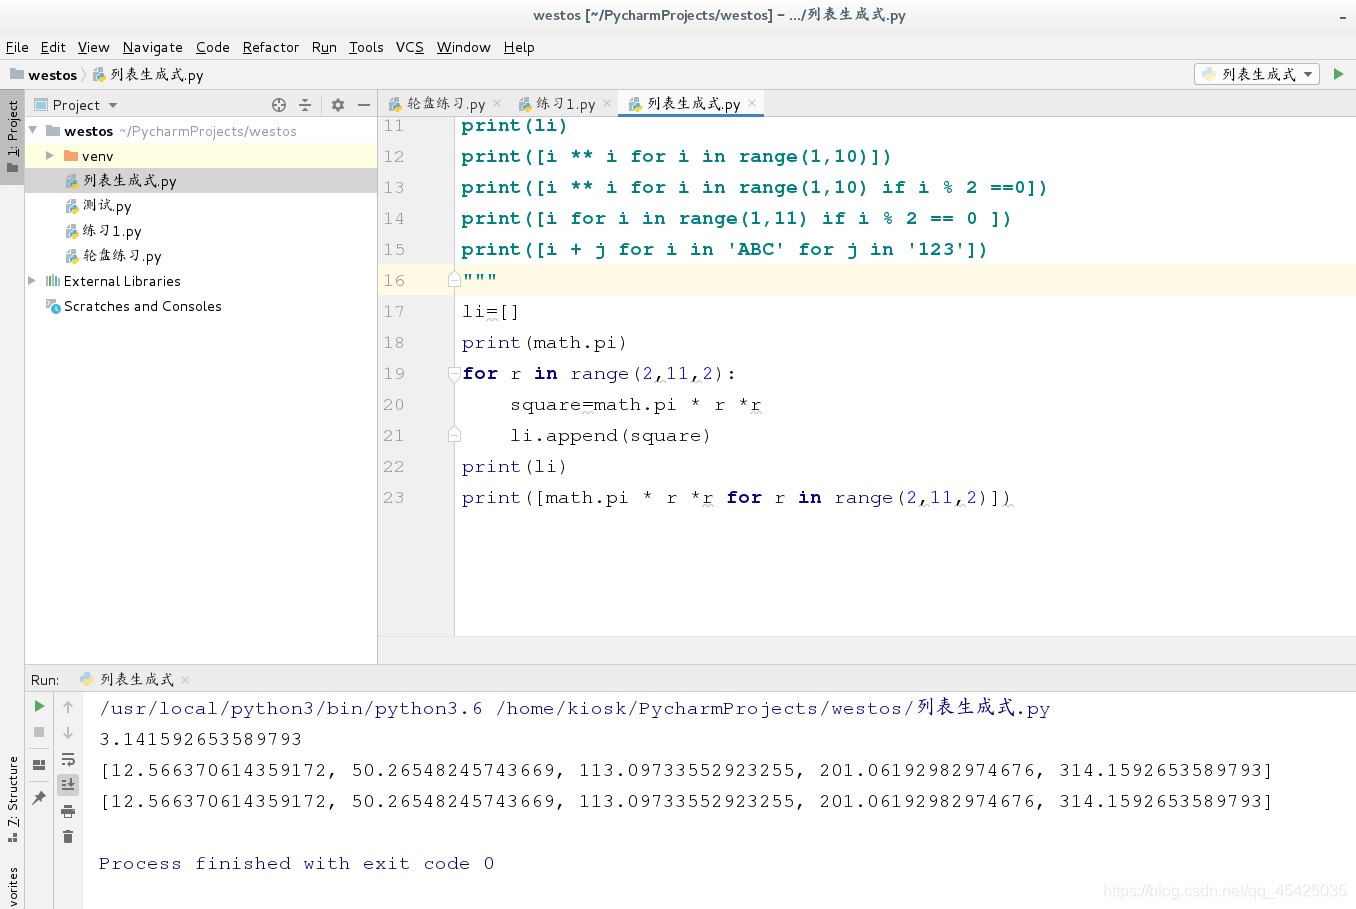Click the fold end marker beside li.append(square)
1356x909 pixels.
click(x=454, y=435)
